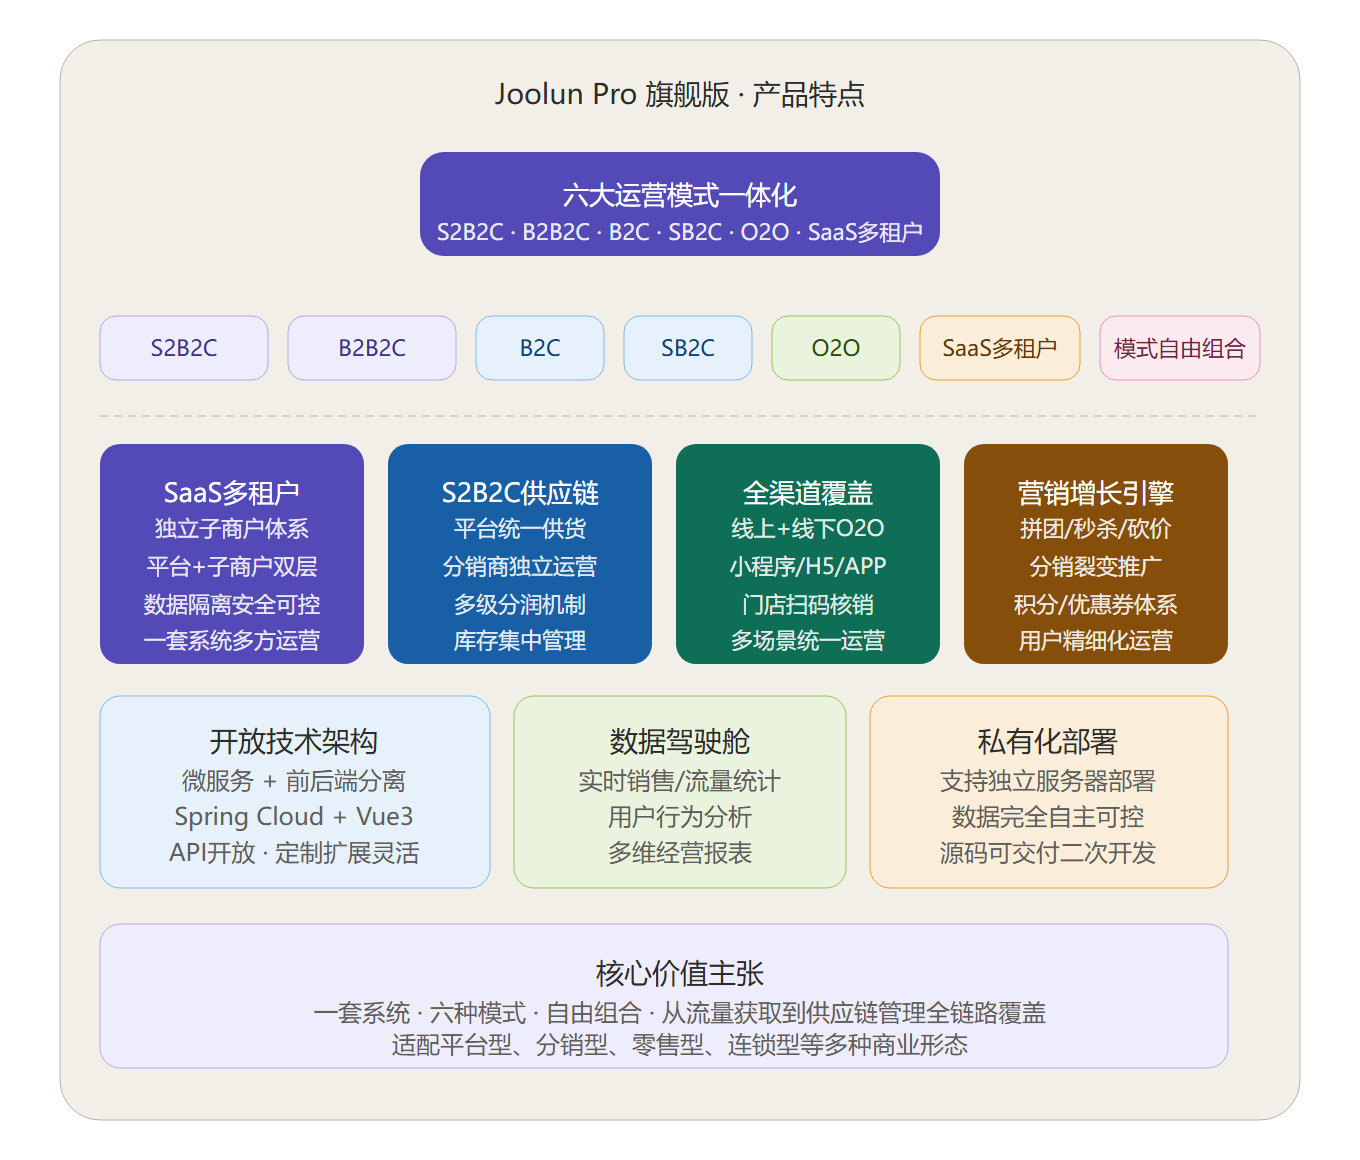1360x1160 pixels.
Task: Click 一套系统多方运营 line
Action: (232, 641)
